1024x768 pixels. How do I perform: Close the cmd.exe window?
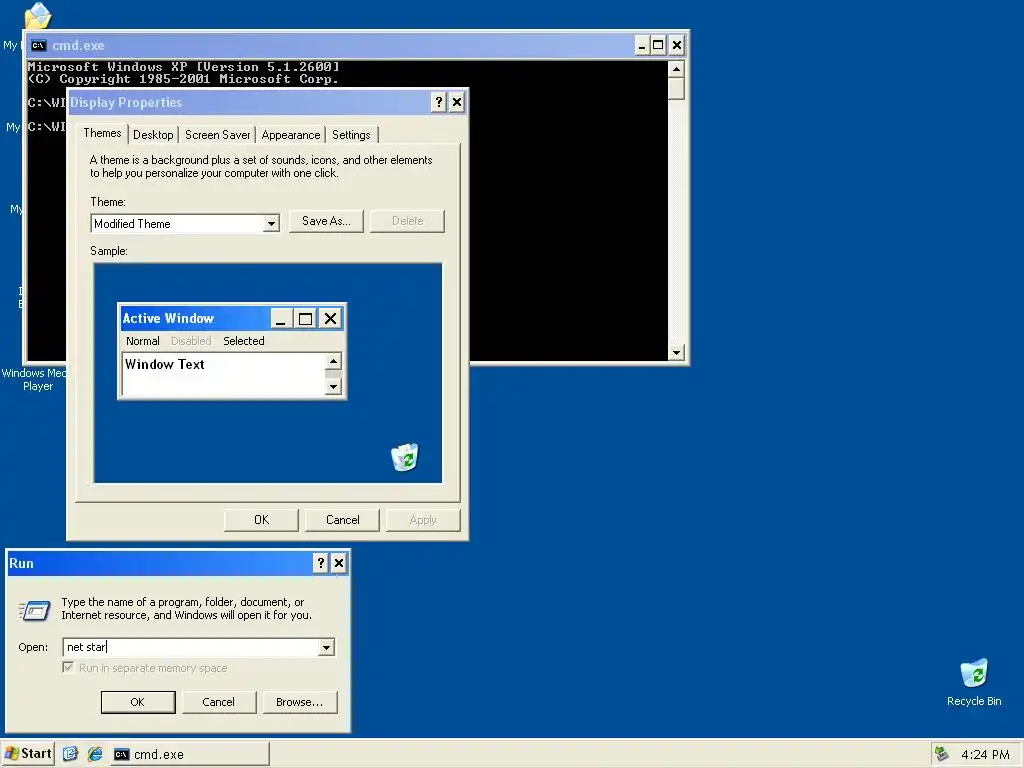(x=677, y=45)
